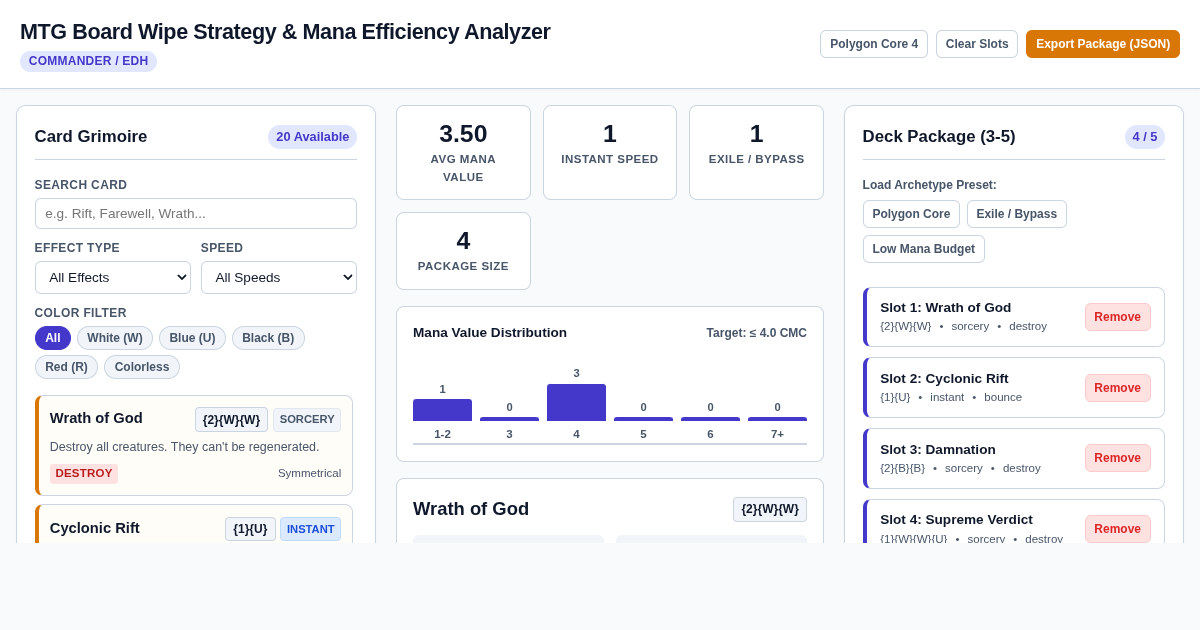Click the 20 Available badge
This screenshot has height=630, width=1200.
313,137
